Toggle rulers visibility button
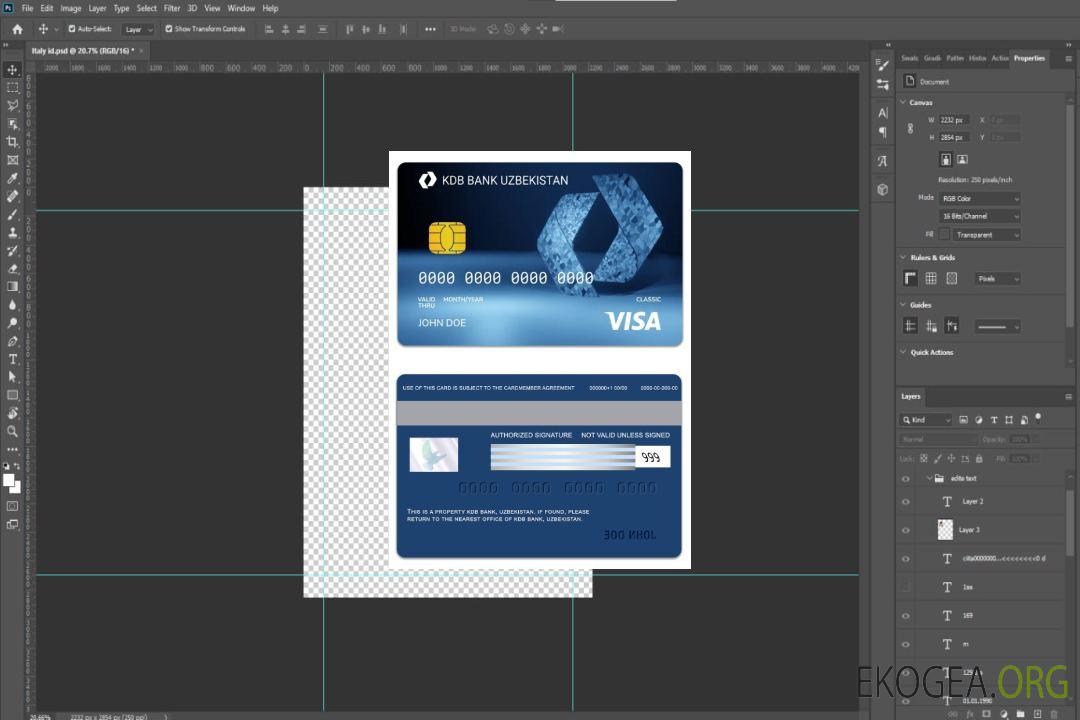Viewport: 1080px width, 720px height. pos(911,278)
